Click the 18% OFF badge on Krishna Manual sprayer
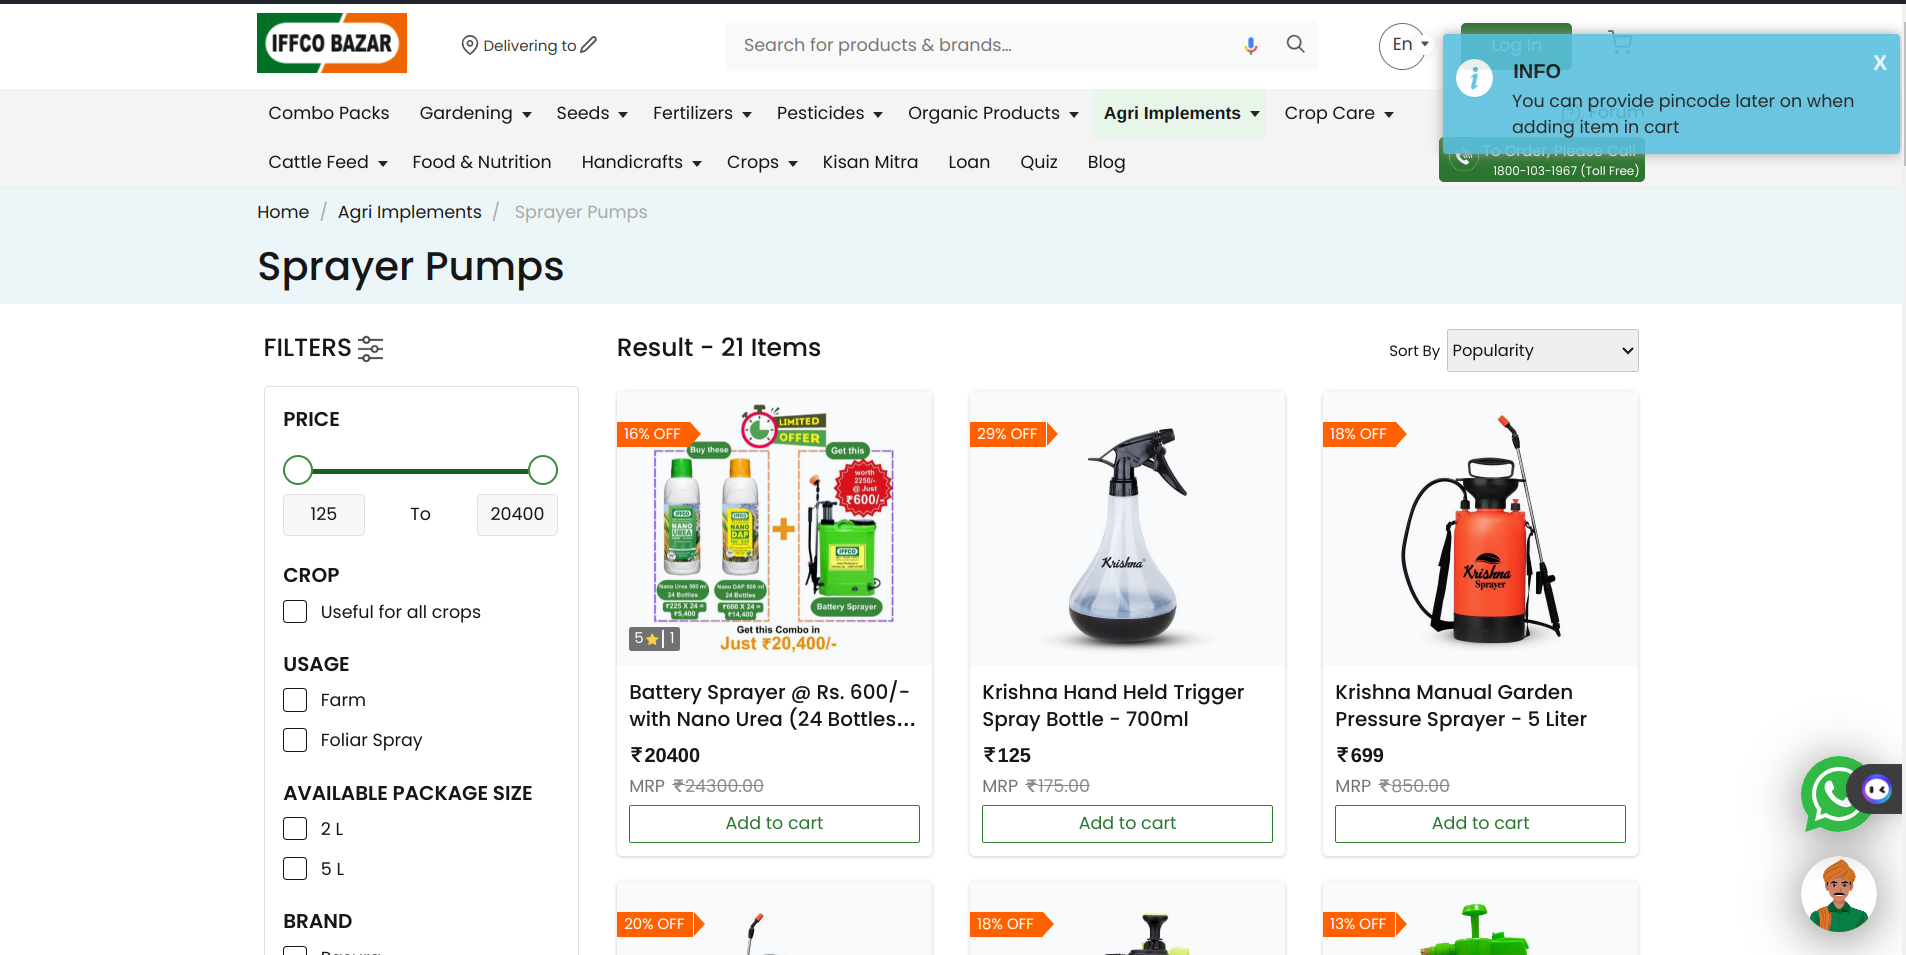 (x=1362, y=434)
